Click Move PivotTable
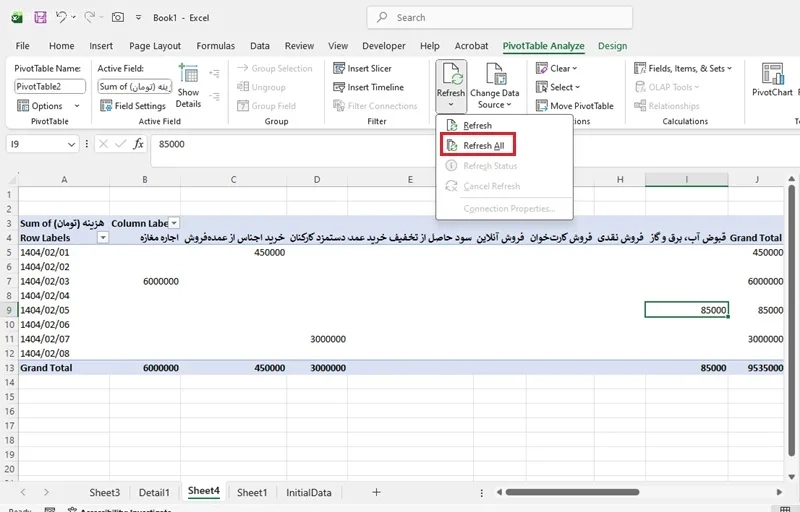 click(575, 106)
